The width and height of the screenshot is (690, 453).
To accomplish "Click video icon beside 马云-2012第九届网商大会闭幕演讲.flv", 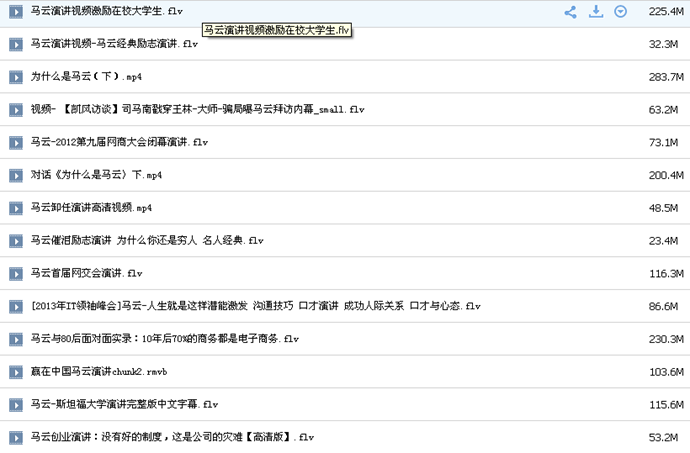I will click(x=16, y=143).
